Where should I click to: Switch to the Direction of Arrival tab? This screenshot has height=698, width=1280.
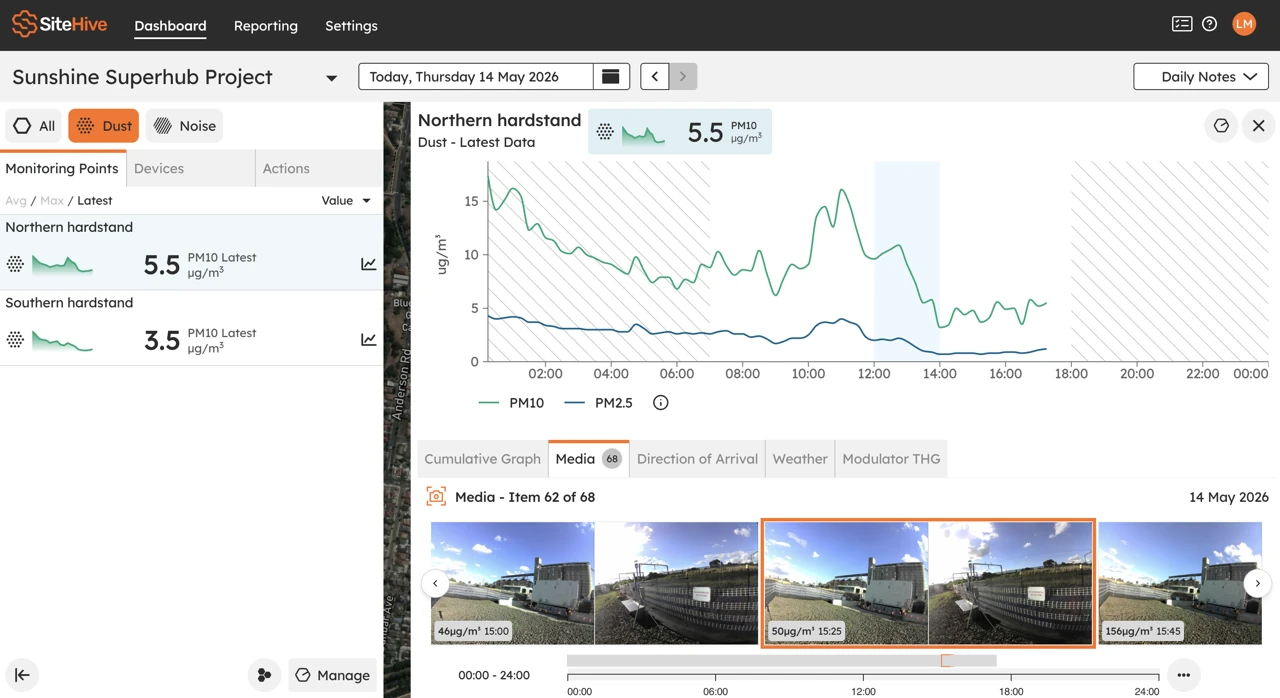[697, 459]
